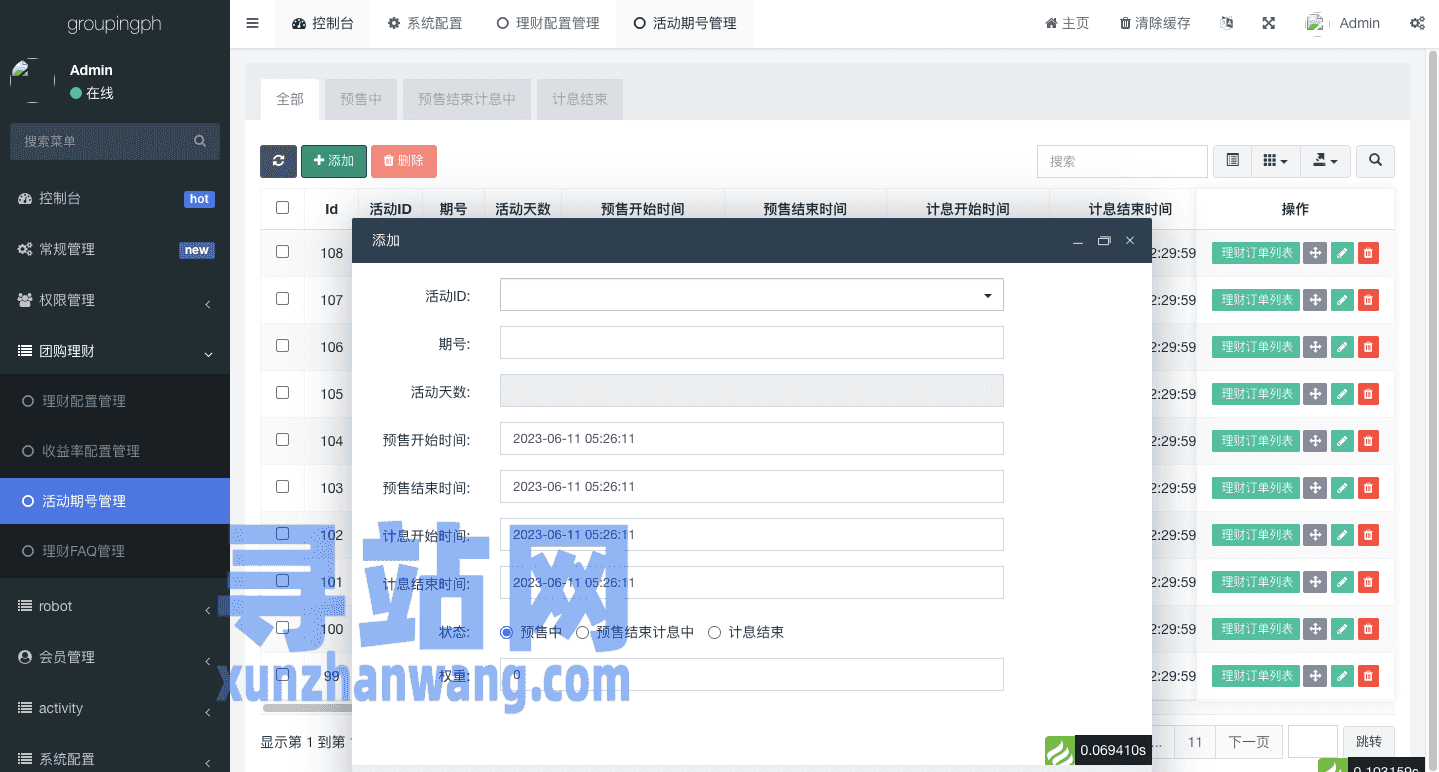This screenshot has width=1439, height=772.
Task: Expand the 系统配置 sidebar menu
Action: 115,759
